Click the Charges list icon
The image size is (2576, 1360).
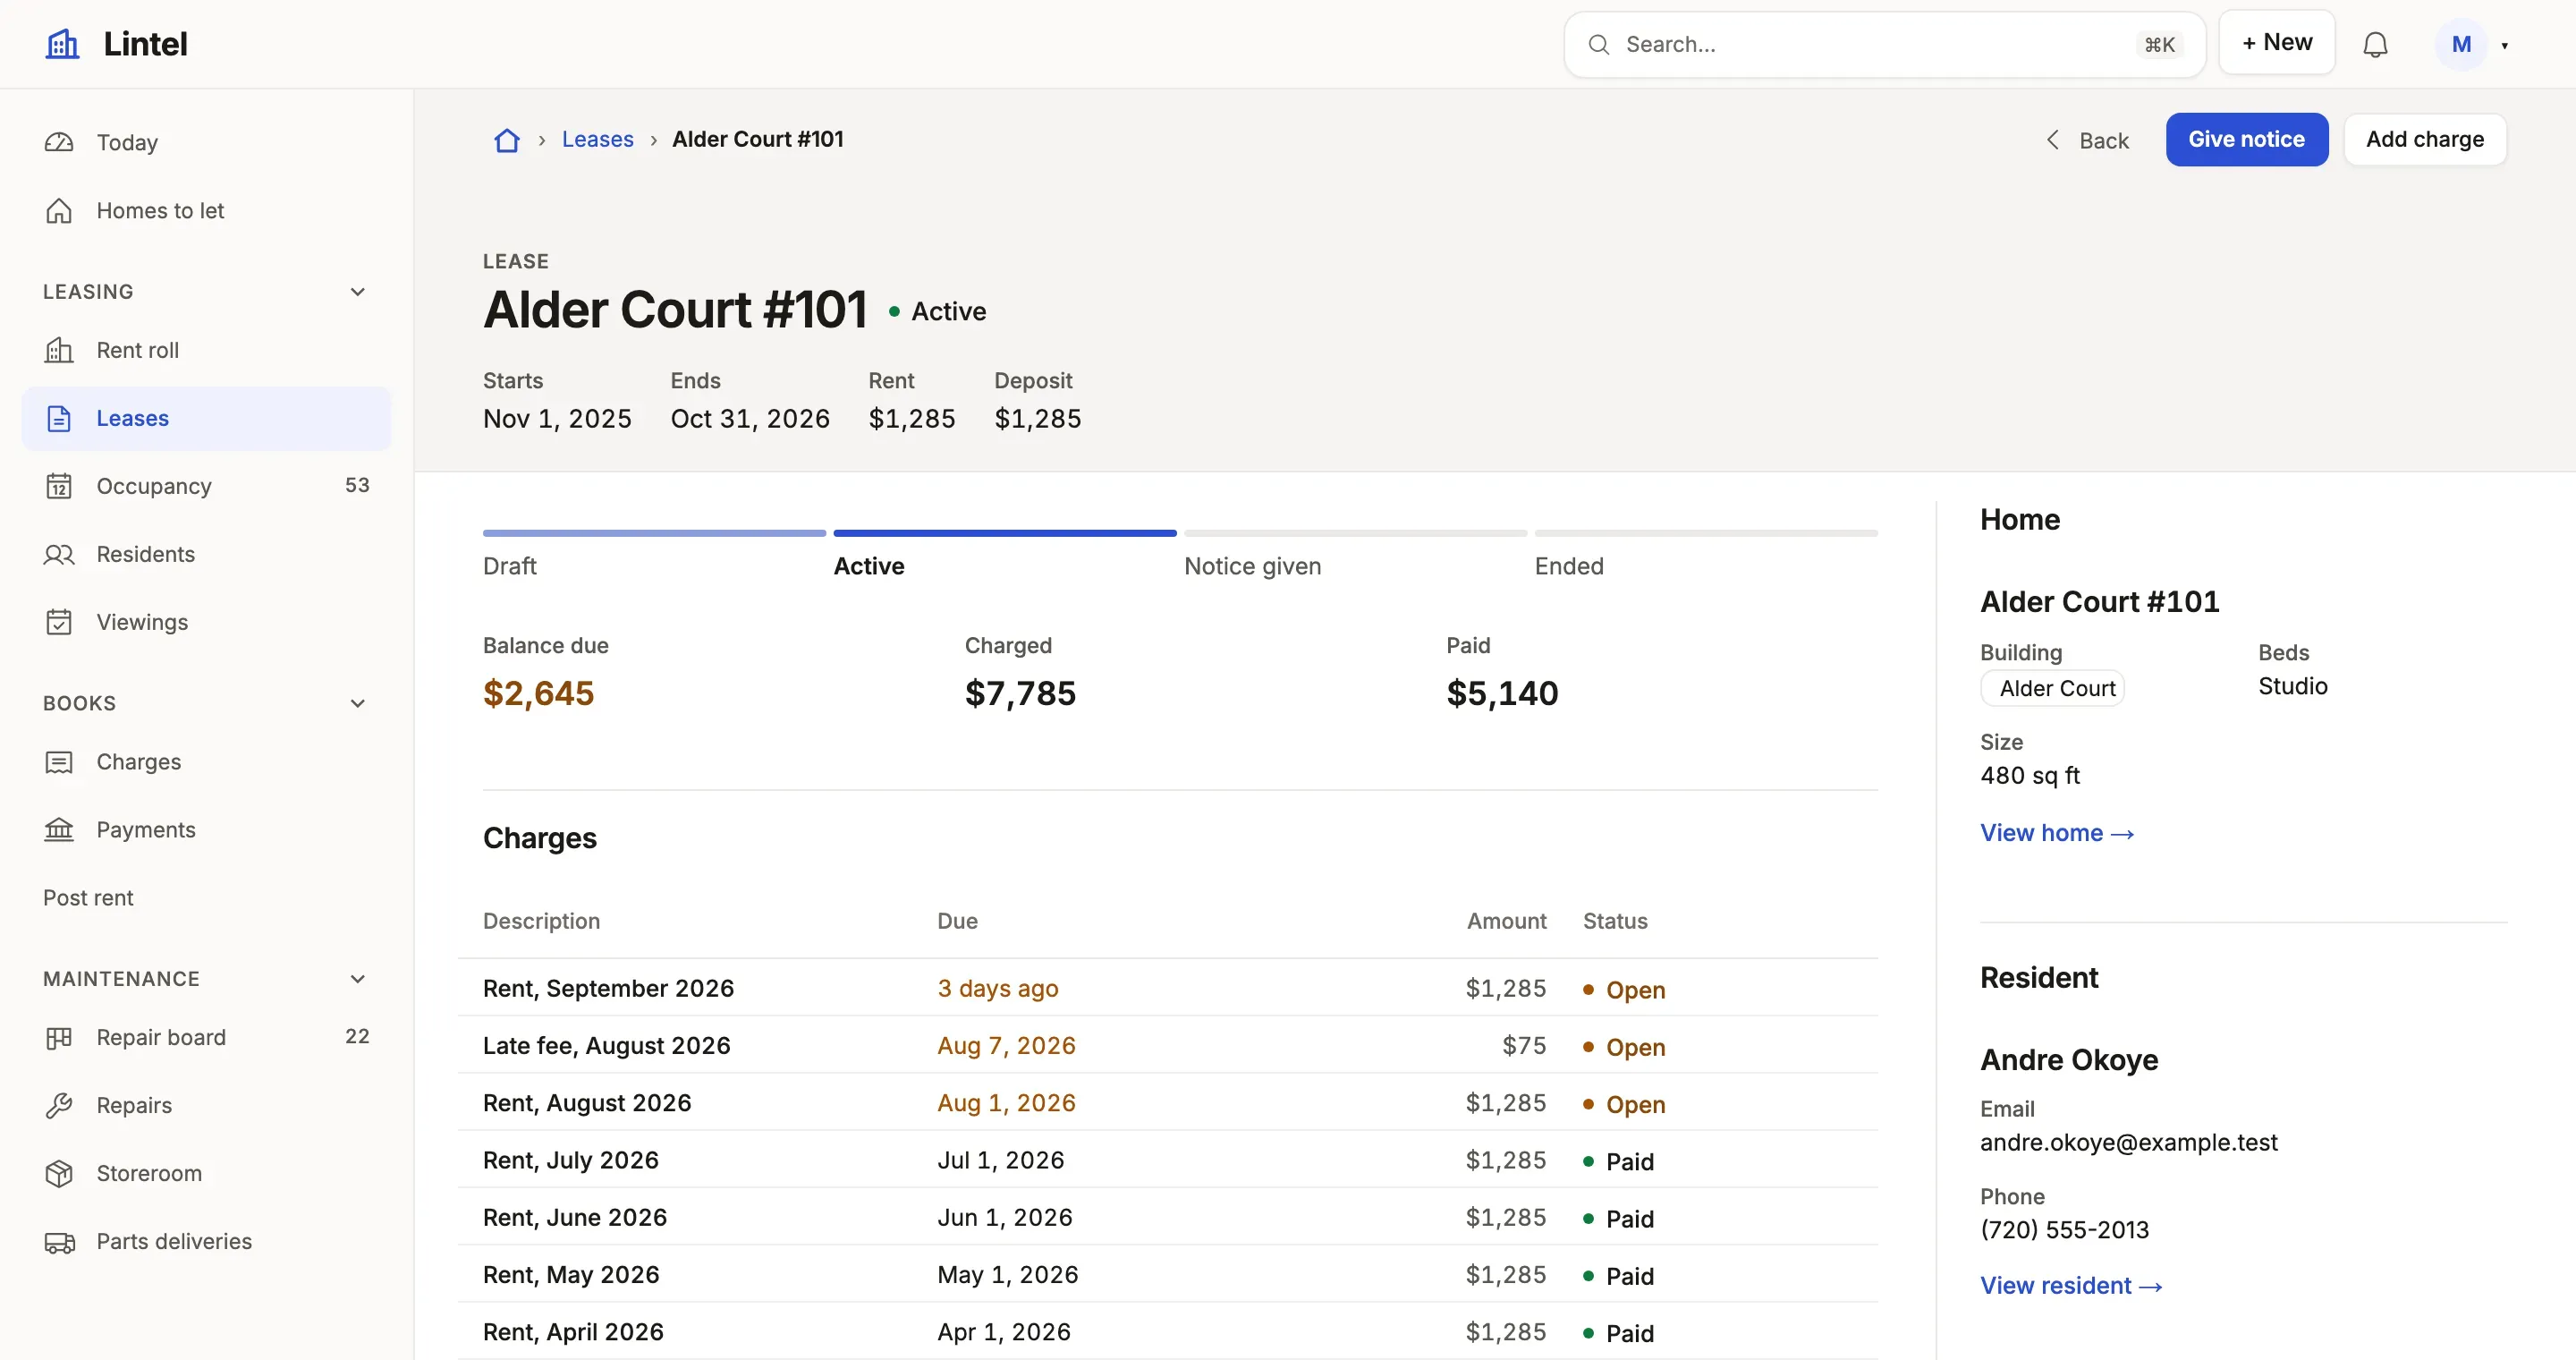click(x=59, y=762)
